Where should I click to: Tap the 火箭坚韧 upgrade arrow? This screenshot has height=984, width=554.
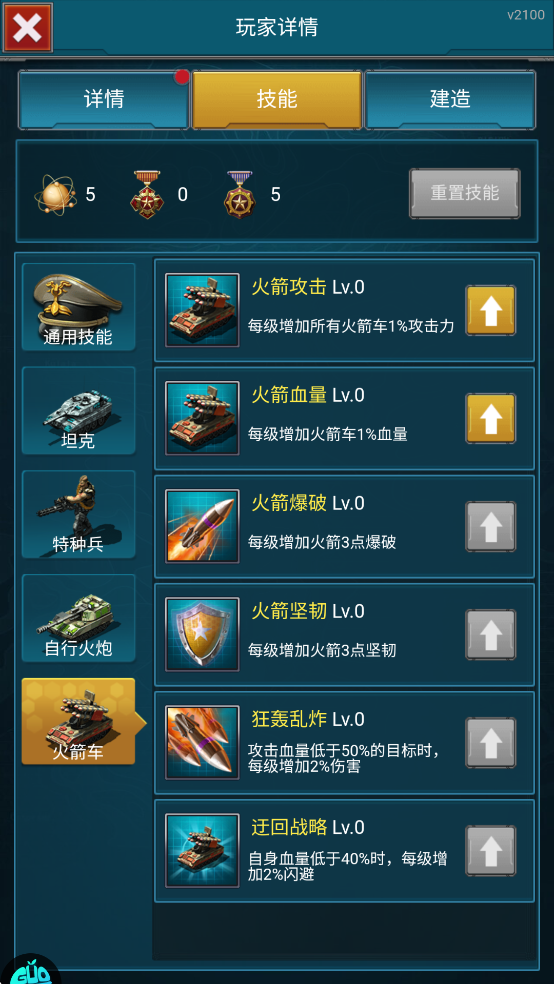coord(490,634)
